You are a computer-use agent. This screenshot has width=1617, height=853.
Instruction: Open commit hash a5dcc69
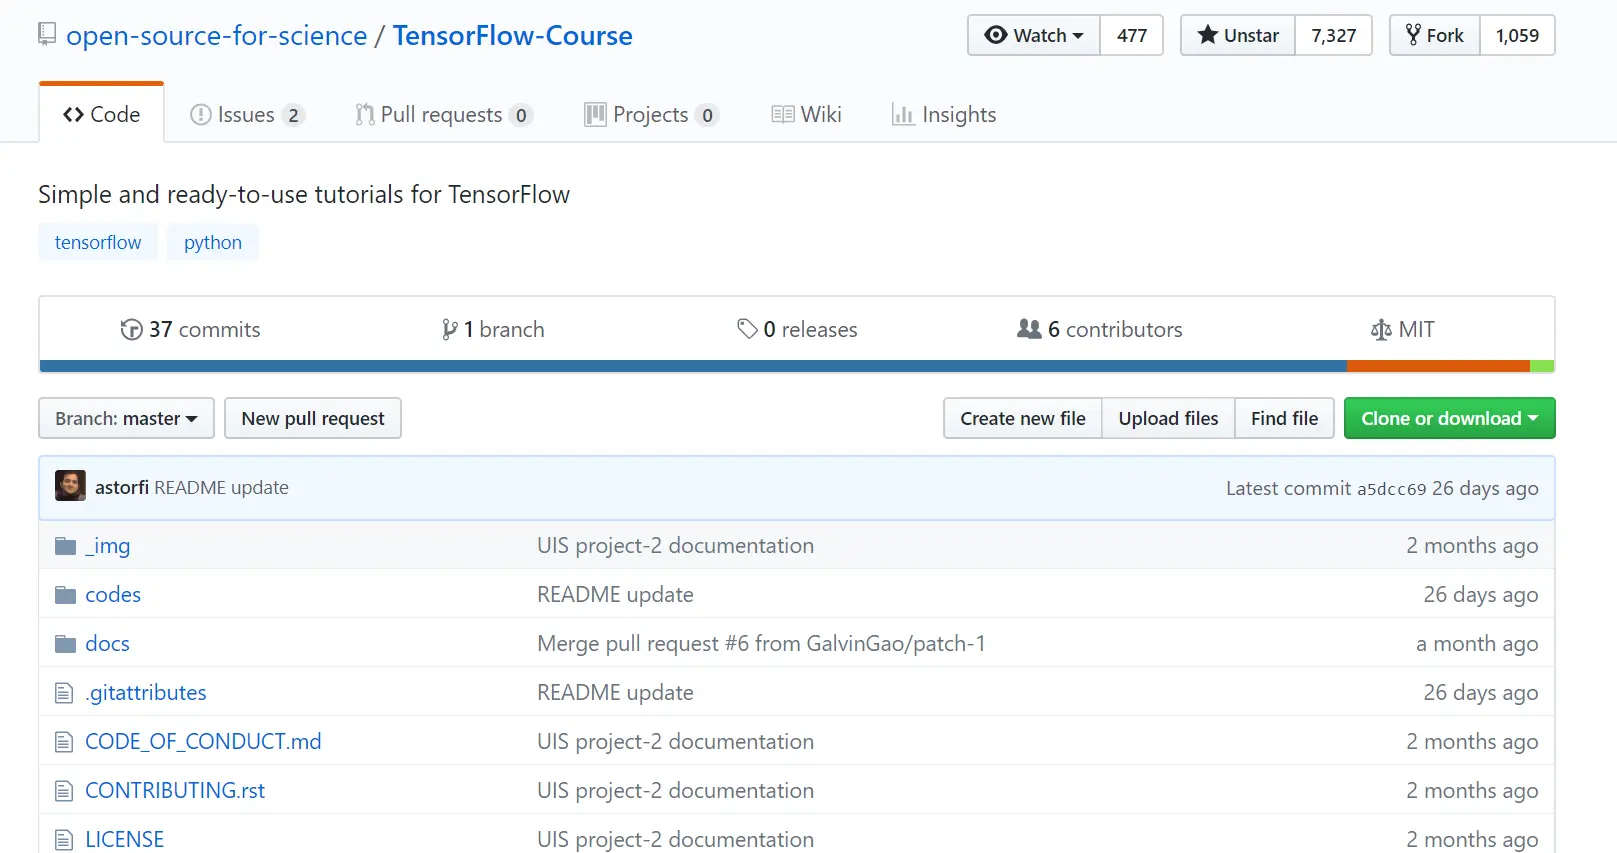[x=1391, y=489]
